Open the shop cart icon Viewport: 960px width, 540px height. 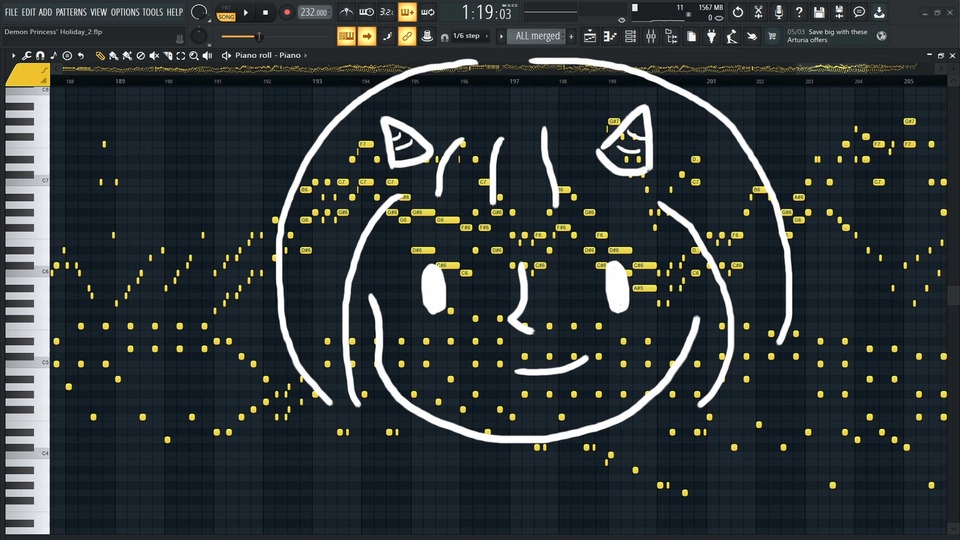[x=772, y=37]
